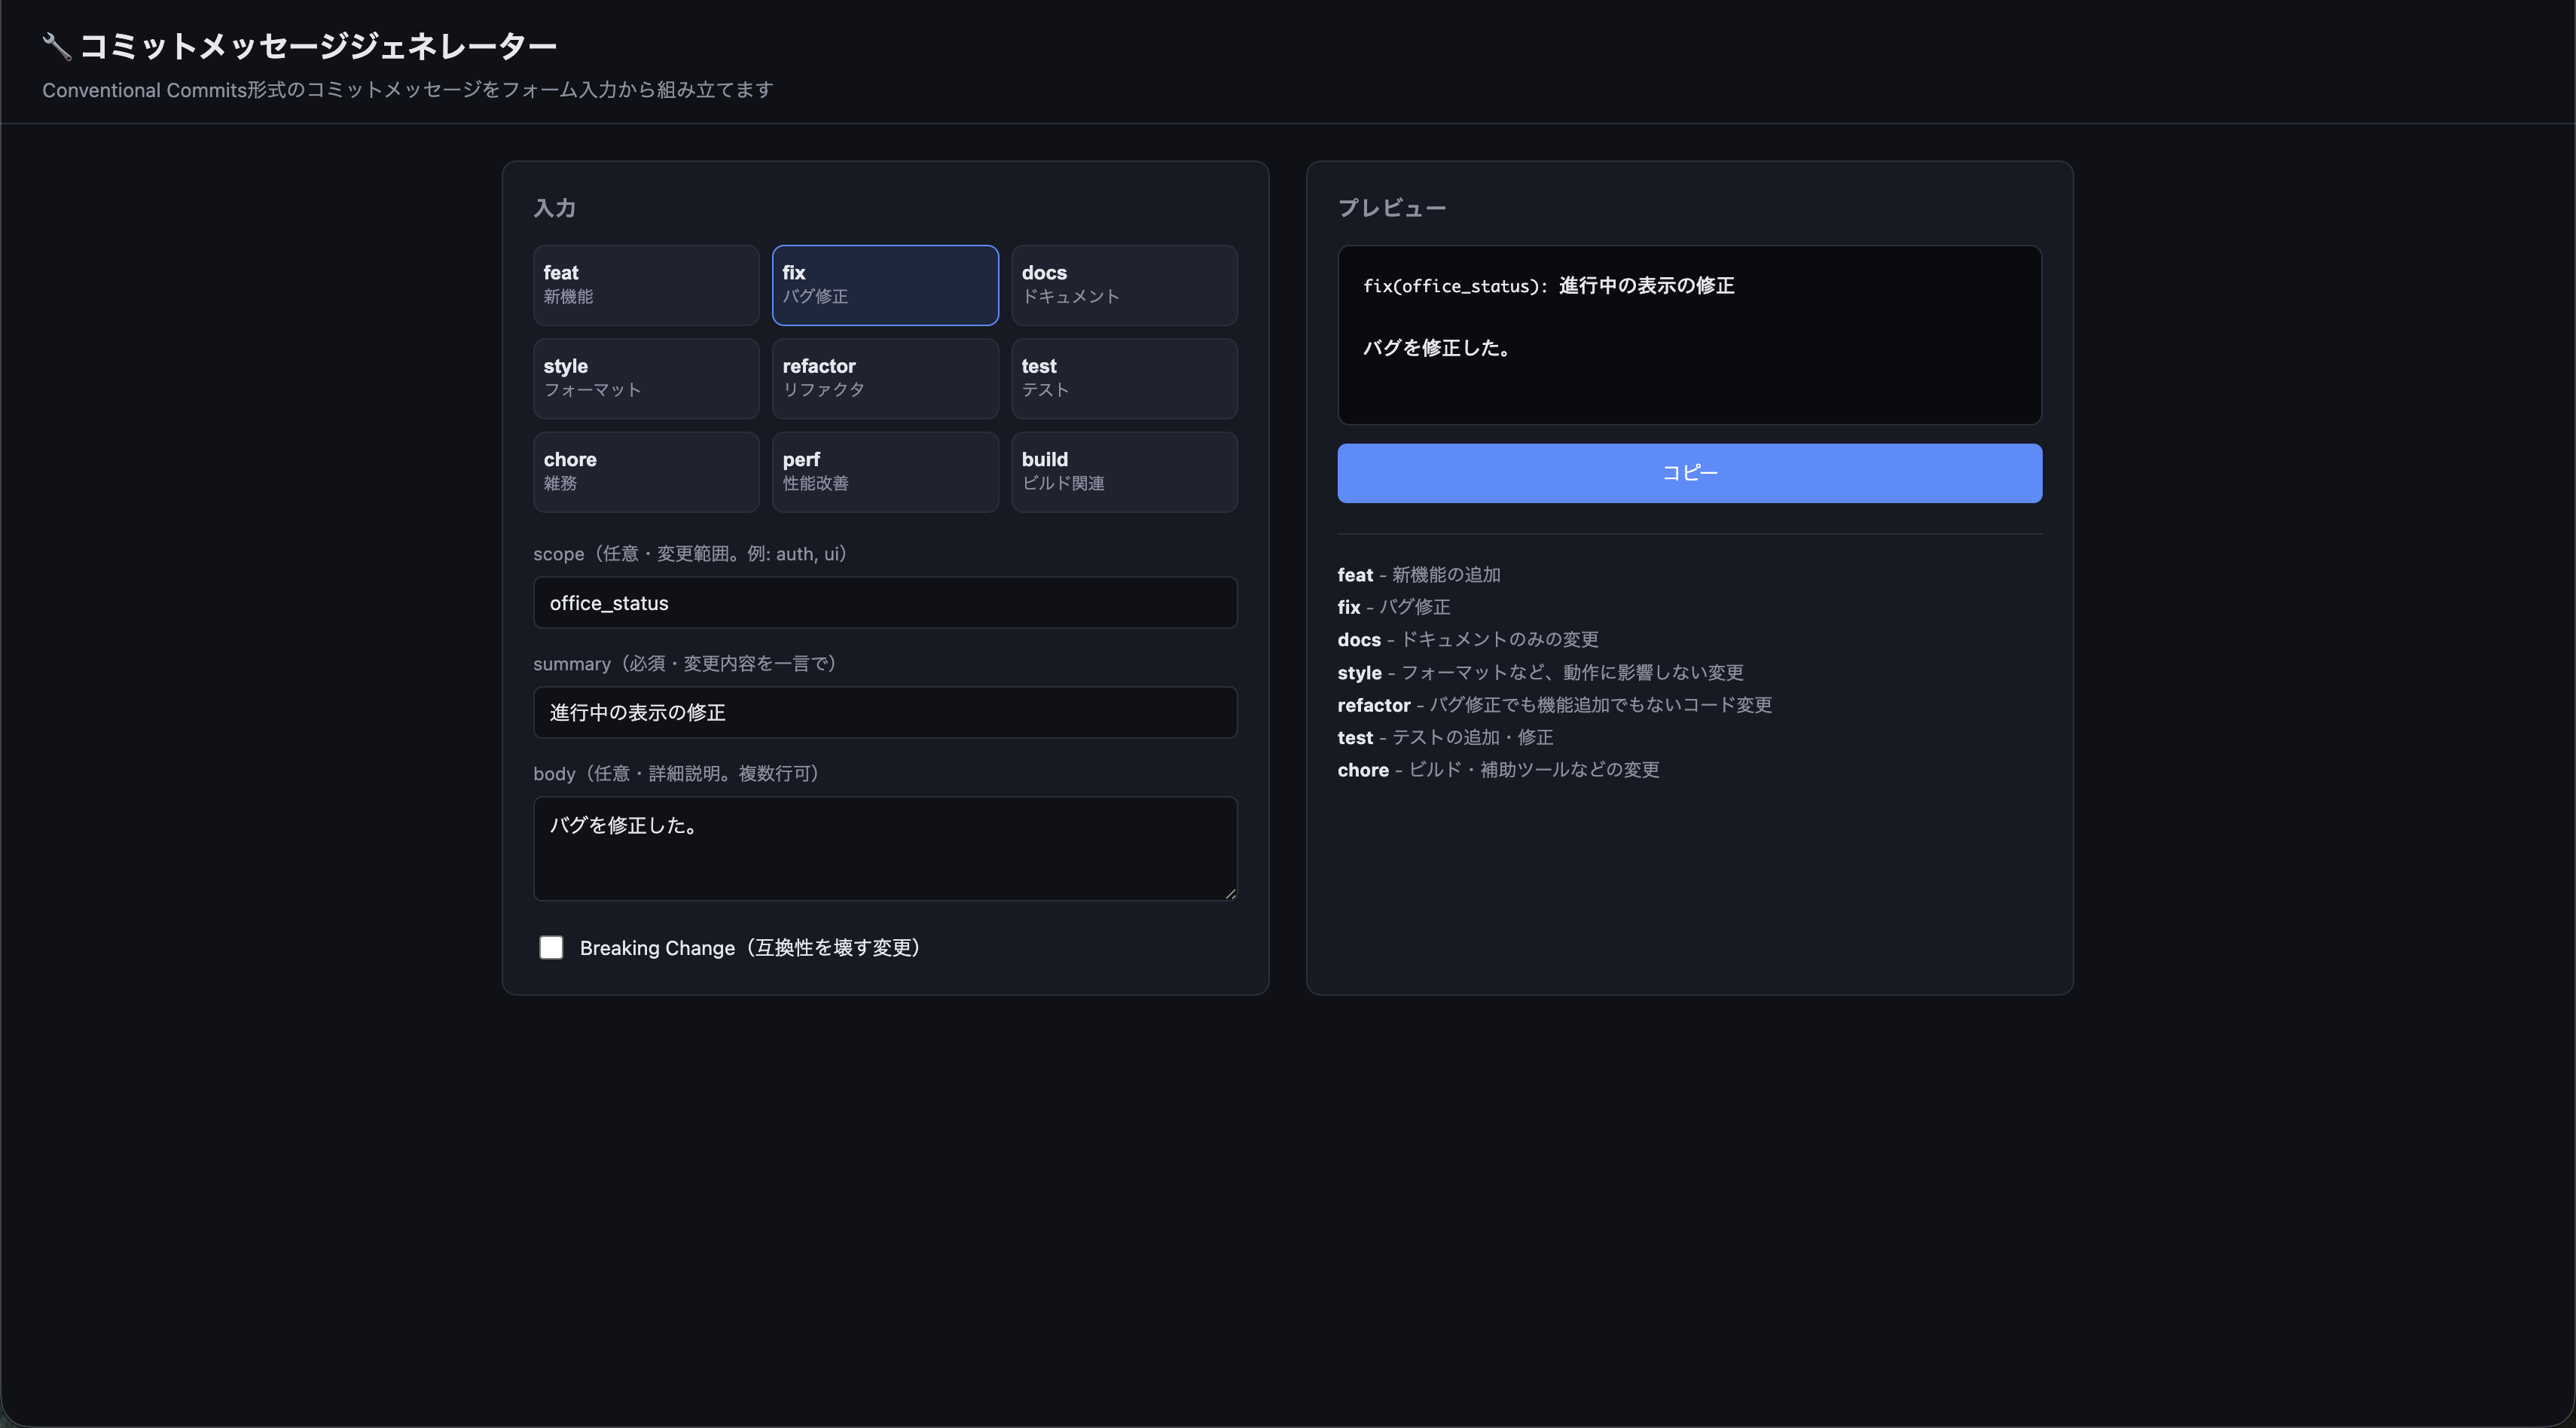Pick the perf commit type
Image resolution: width=2576 pixels, height=1428 pixels.
pyautogui.click(x=885, y=472)
